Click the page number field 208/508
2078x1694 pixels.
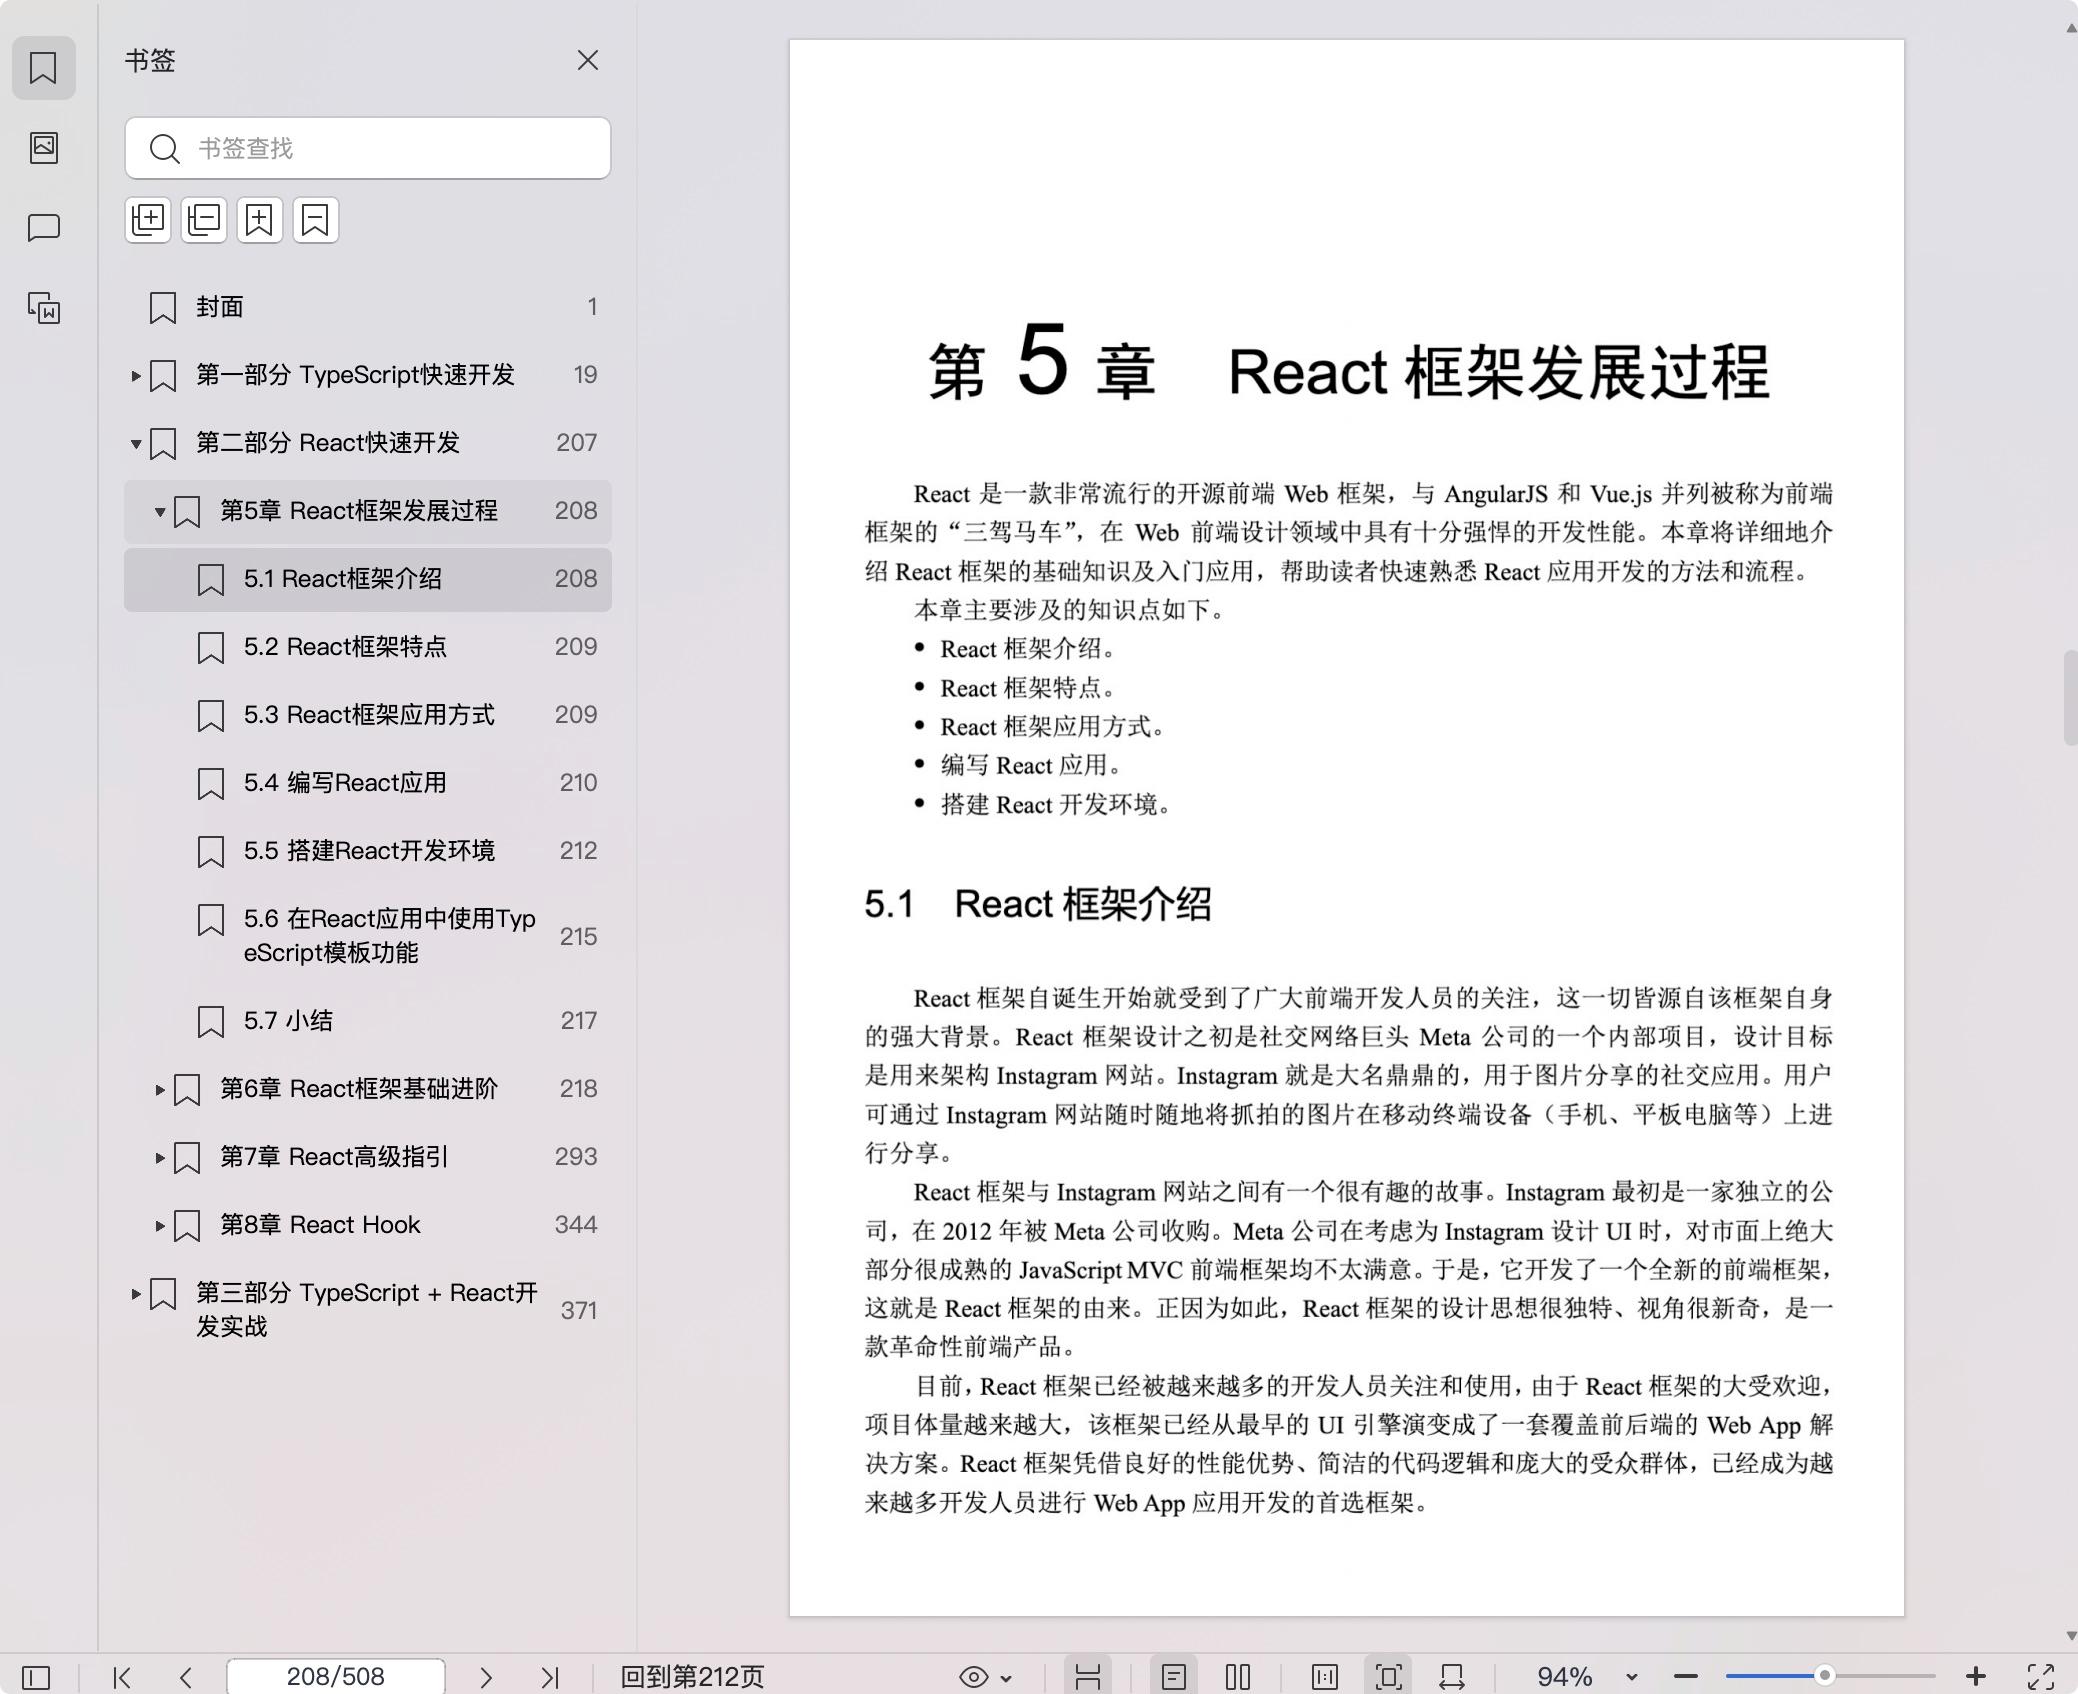(x=336, y=1677)
